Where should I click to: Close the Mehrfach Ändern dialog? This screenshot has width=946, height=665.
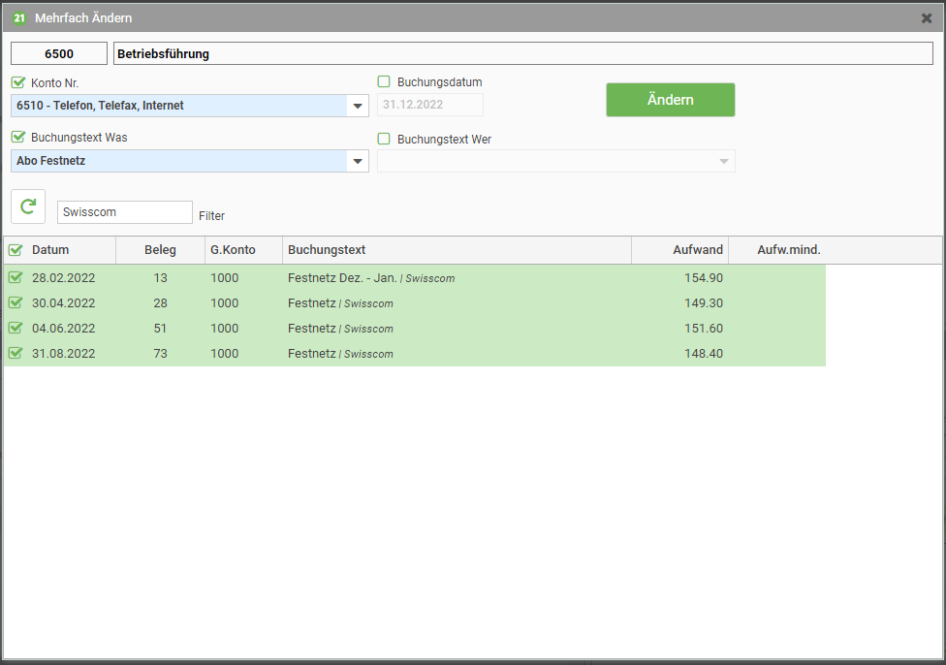click(x=927, y=18)
